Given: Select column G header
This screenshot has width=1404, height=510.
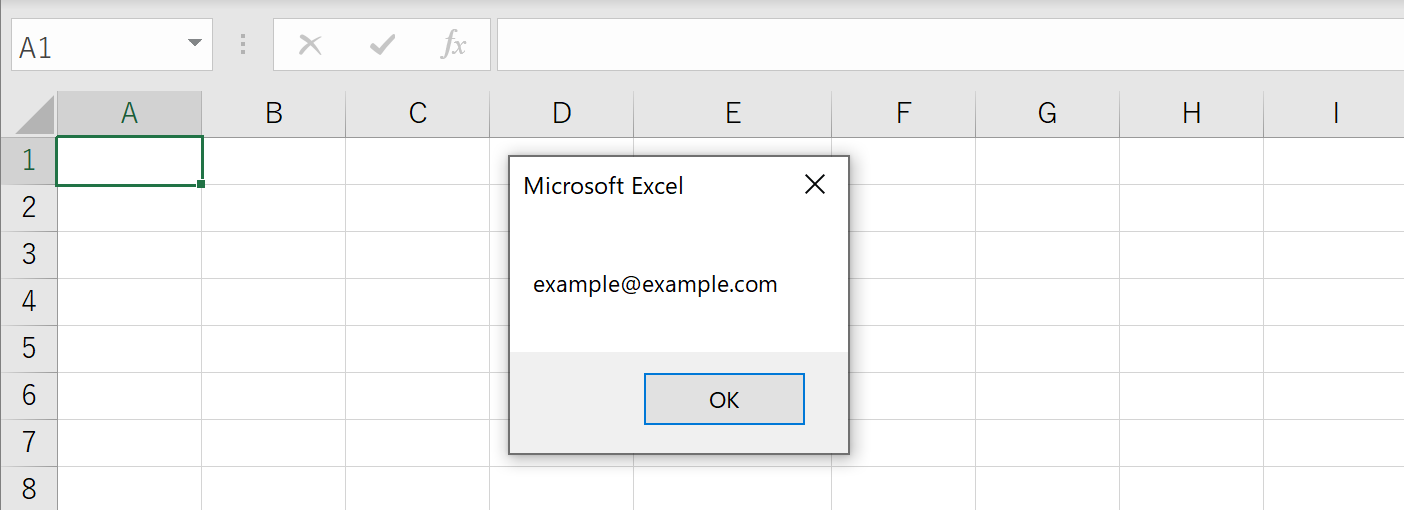Looking at the screenshot, I should [x=1047, y=114].
